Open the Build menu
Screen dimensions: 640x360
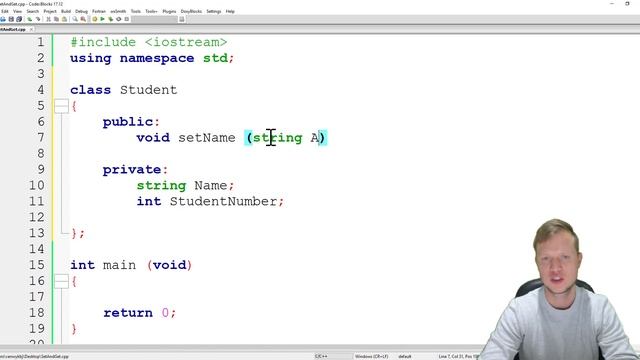66,11
